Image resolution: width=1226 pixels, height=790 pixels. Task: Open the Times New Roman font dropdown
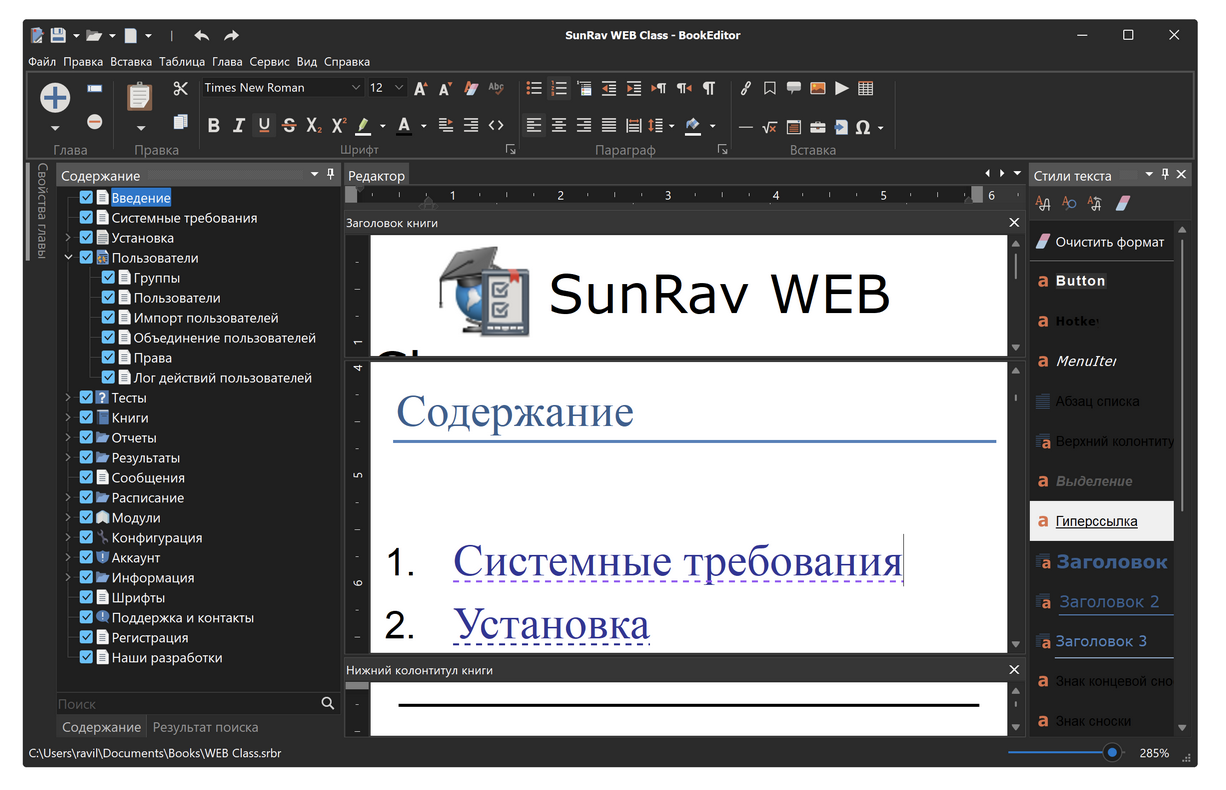pos(356,88)
